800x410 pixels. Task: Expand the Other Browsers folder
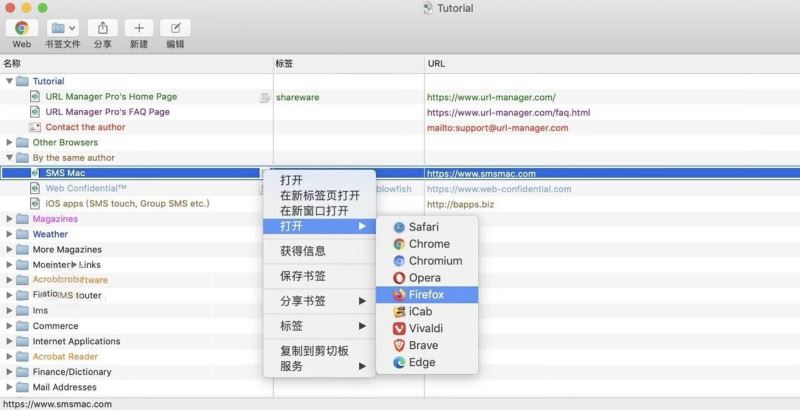point(9,142)
